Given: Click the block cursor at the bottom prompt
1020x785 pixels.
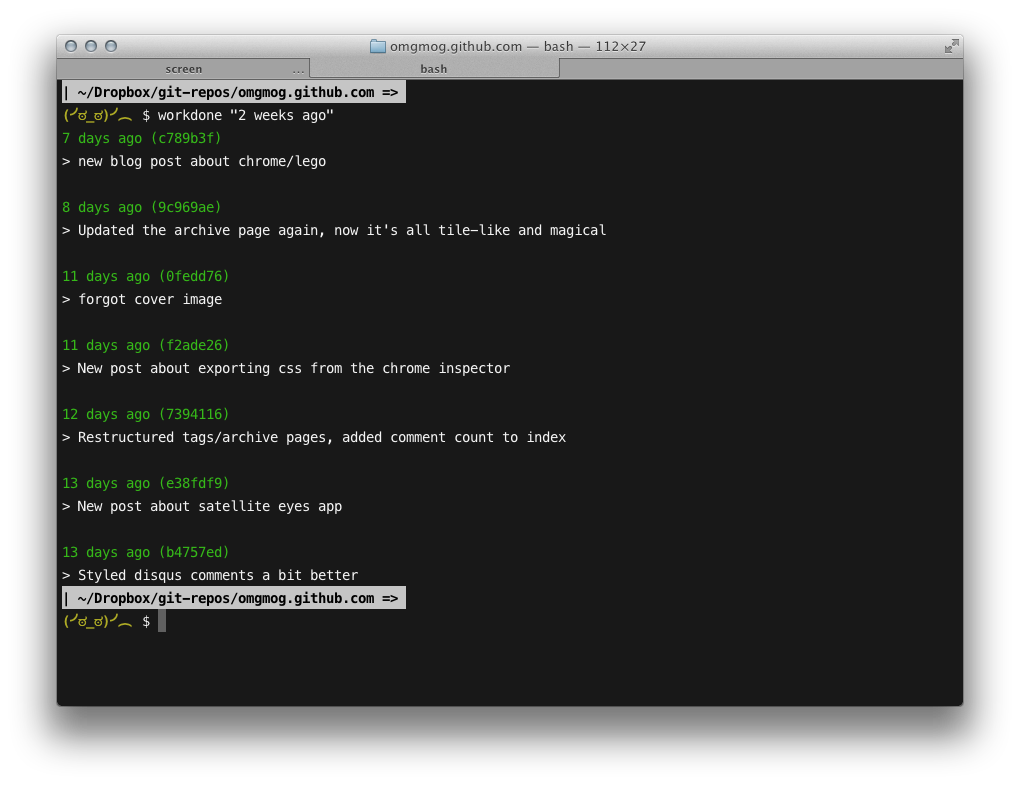Looking at the screenshot, I should pos(162,621).
